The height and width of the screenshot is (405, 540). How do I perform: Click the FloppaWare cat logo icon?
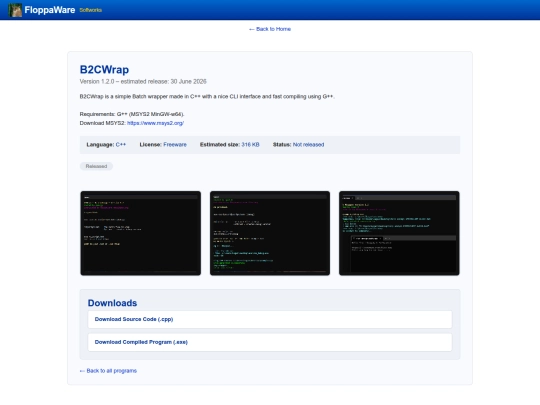[x=15, y=10]
